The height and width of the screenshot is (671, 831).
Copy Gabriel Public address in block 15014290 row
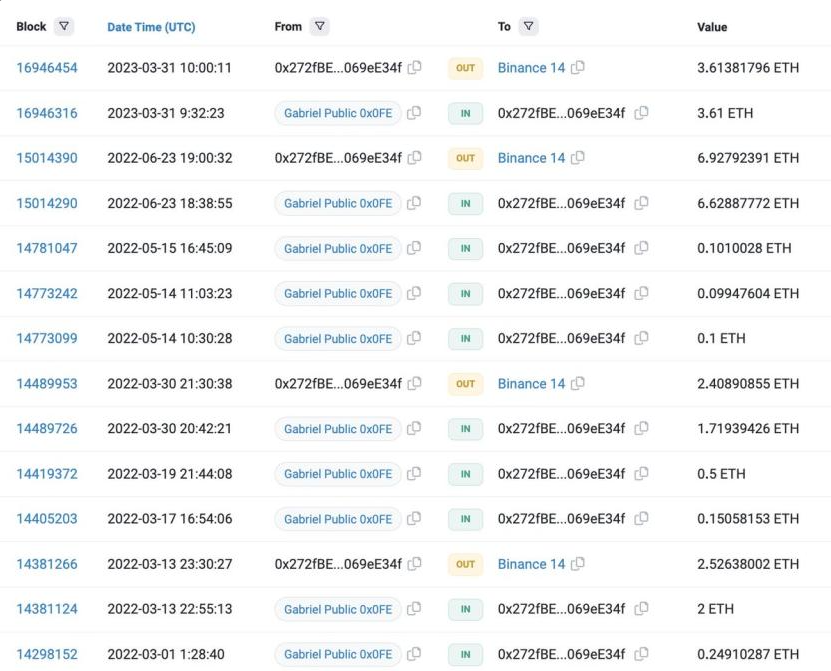pos(414,202)
